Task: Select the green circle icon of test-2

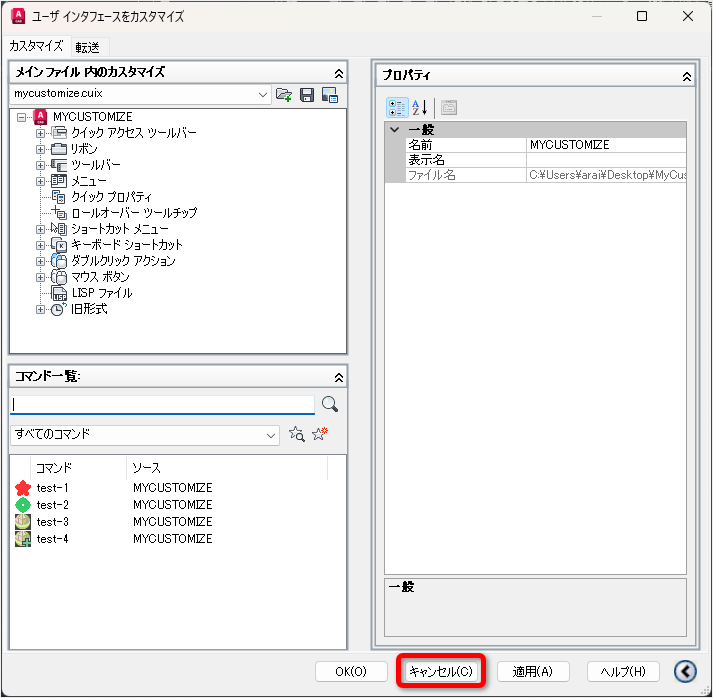Action: (23, 505)
